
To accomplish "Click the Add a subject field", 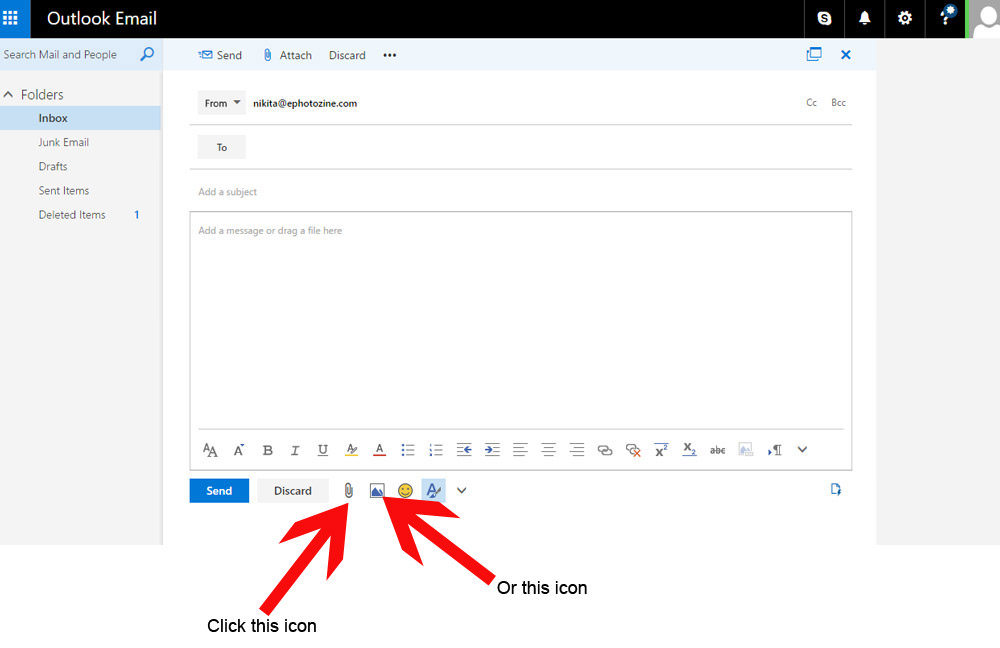I will (520, 191).
